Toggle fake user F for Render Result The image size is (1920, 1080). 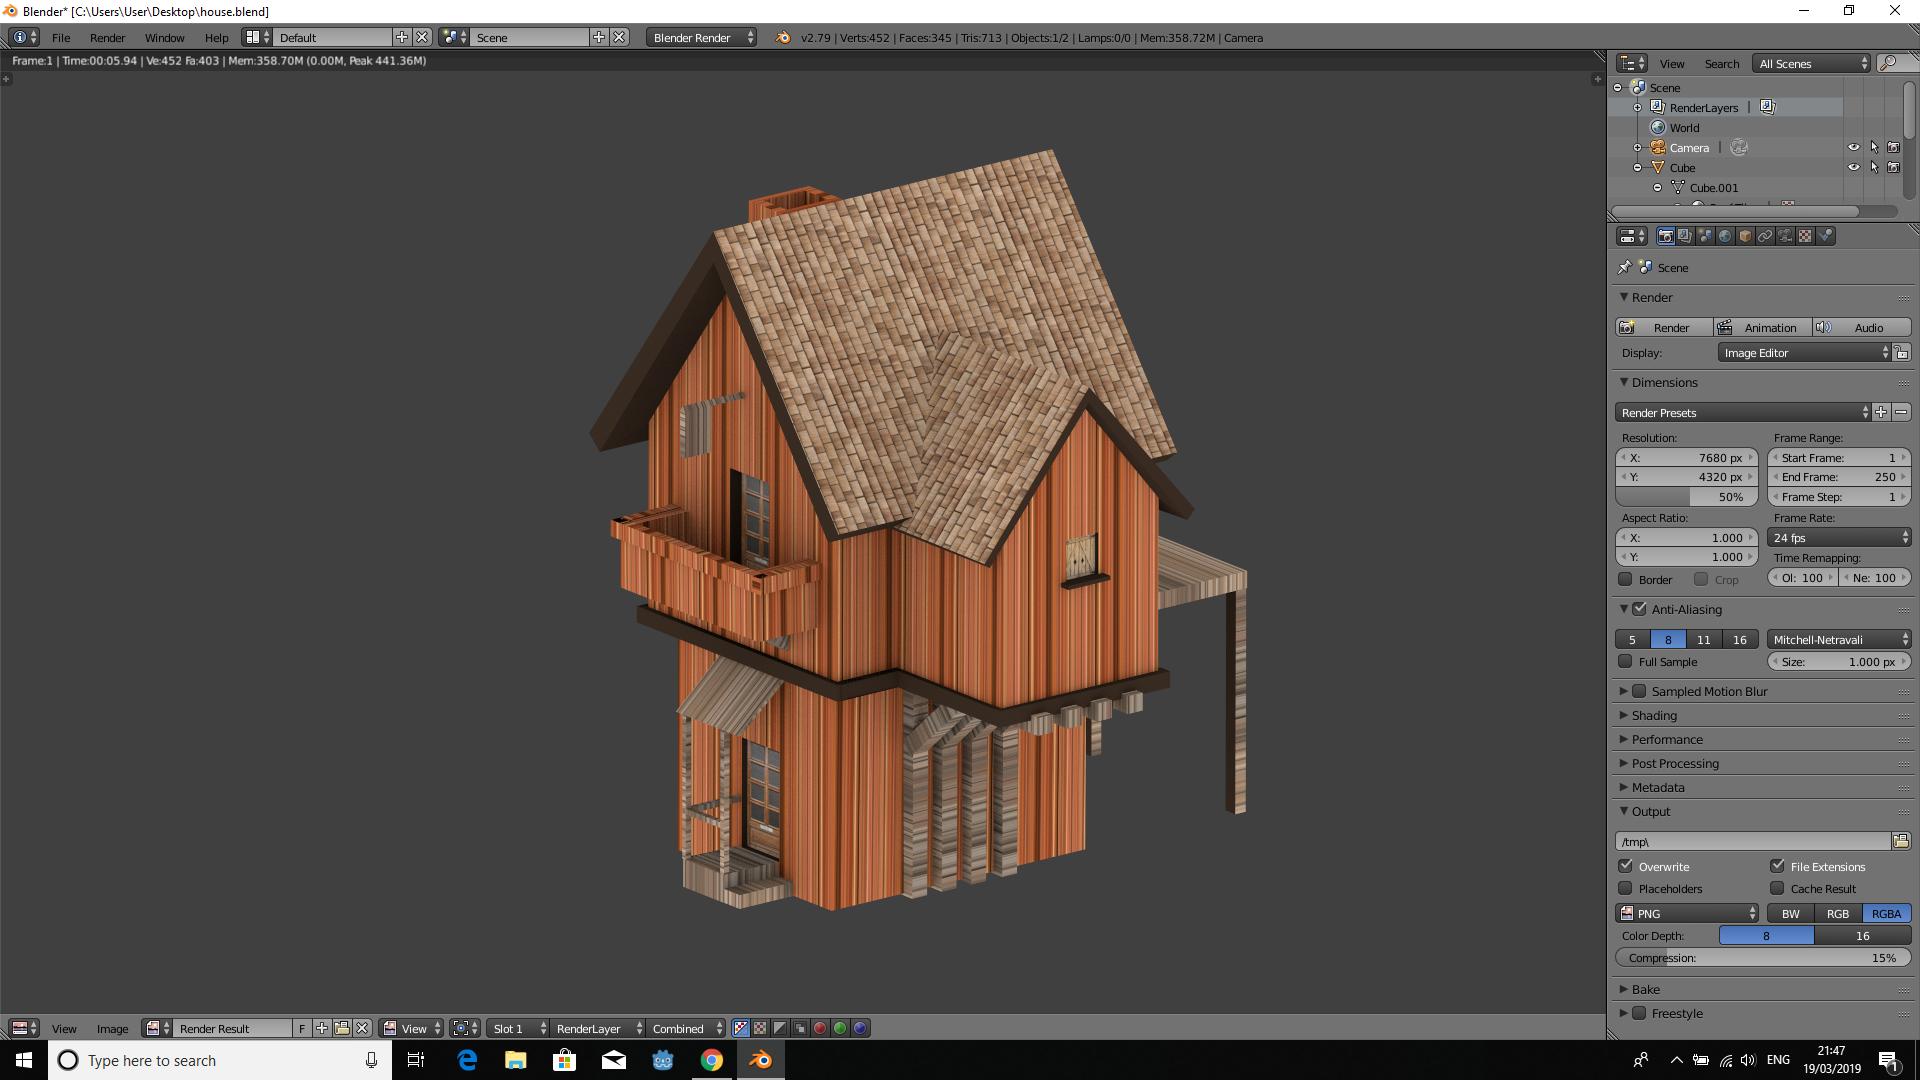pos(302,1028)
